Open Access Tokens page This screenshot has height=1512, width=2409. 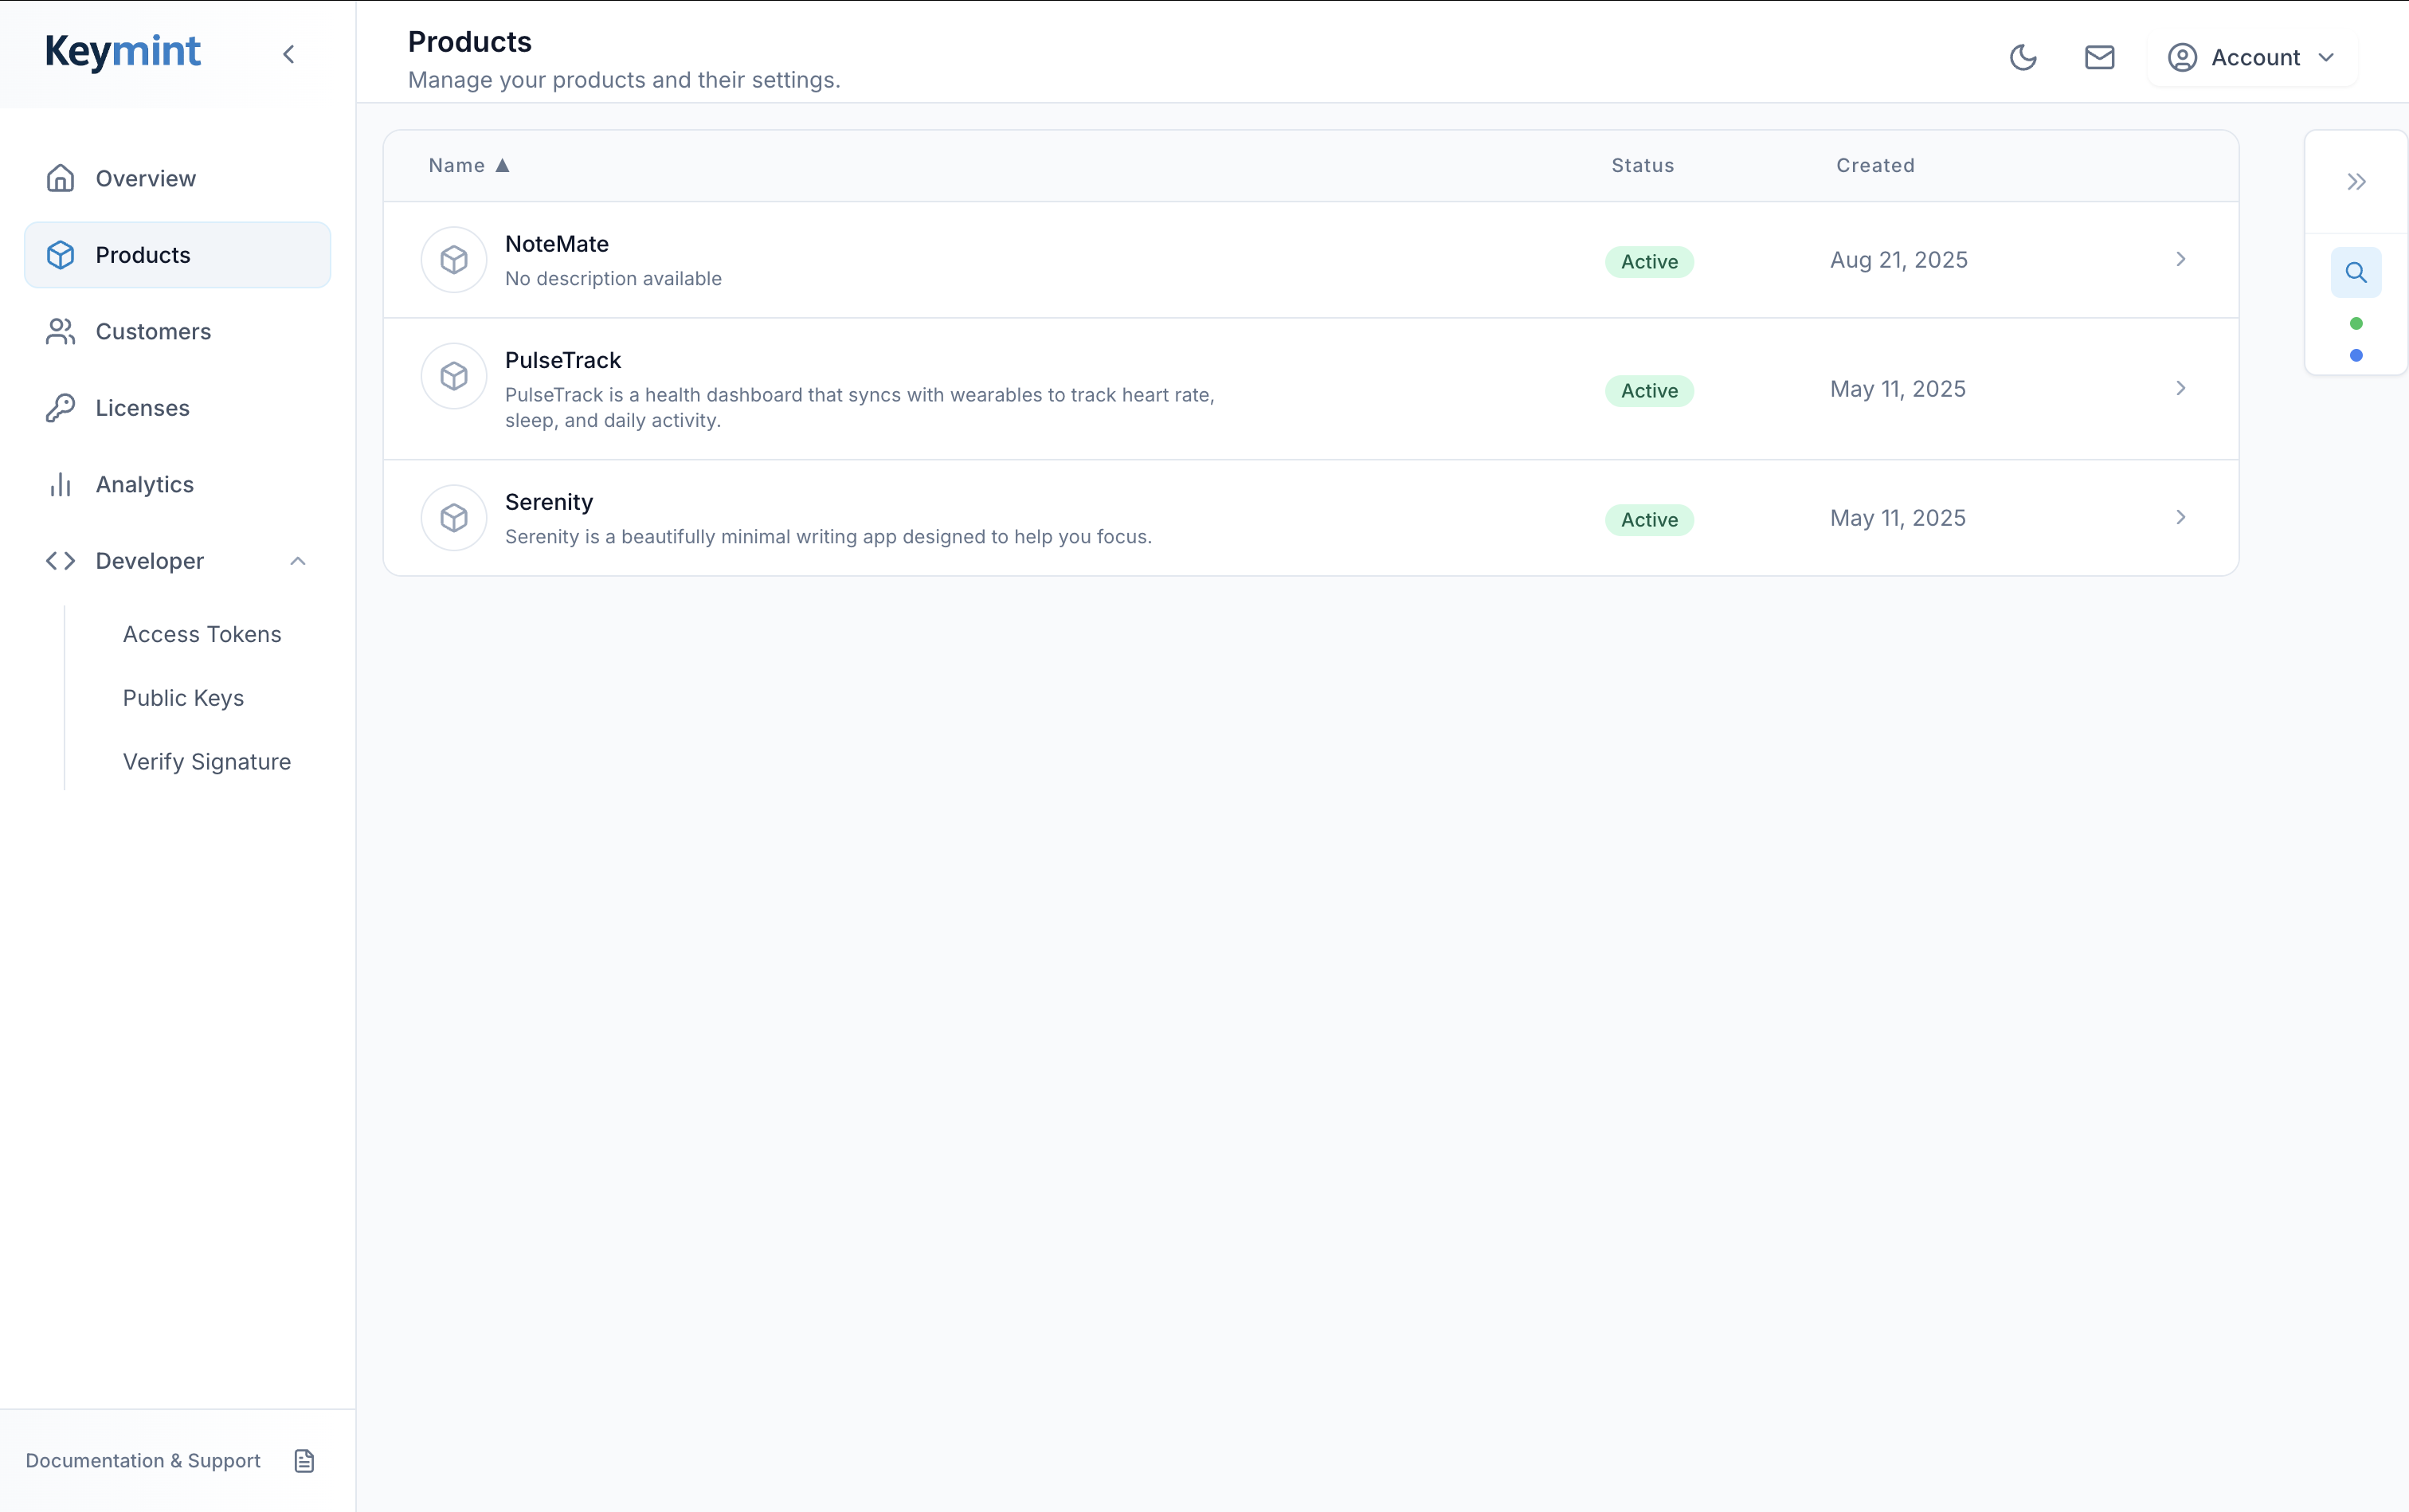click(x=202, y=634)
